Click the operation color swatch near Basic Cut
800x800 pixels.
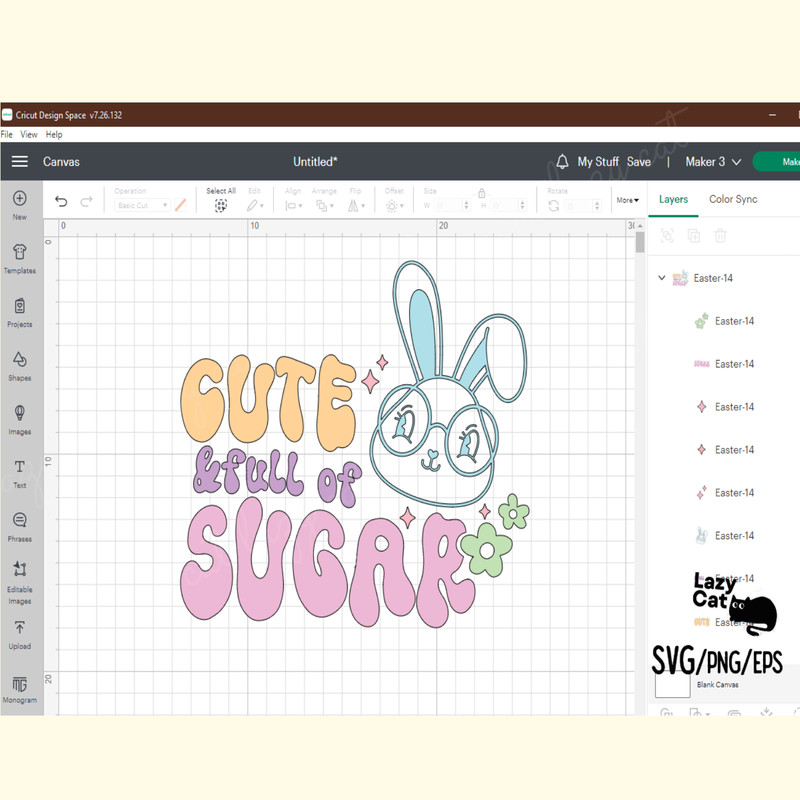click(x=180, y=204)
